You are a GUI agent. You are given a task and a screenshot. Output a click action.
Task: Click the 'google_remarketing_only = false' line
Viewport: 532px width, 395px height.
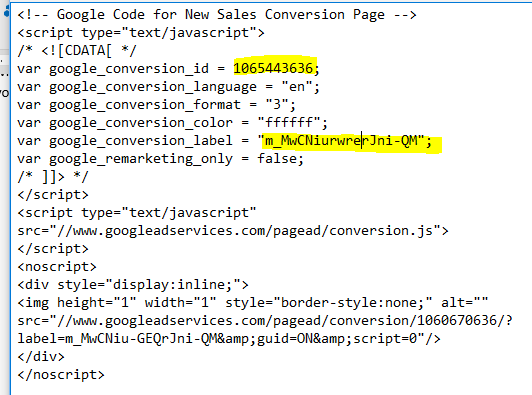[x=160, y=158]
